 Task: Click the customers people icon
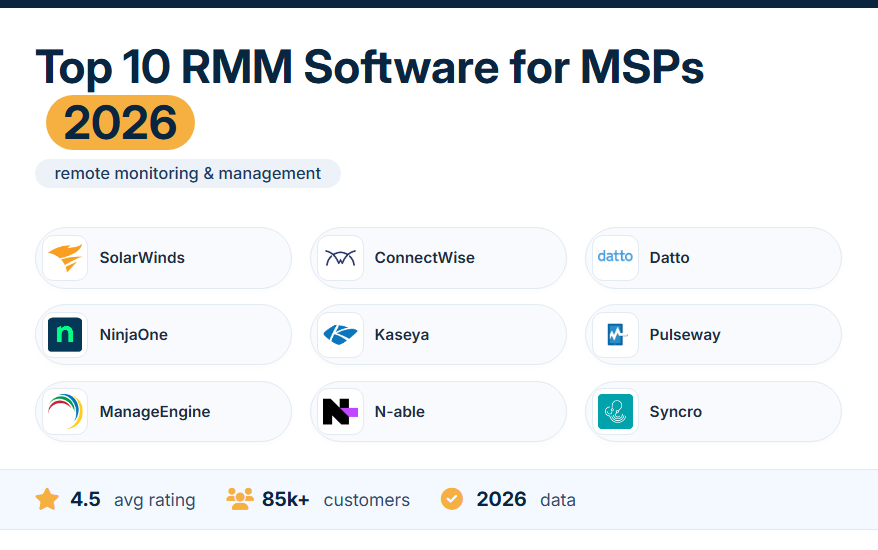[x=240, y=498]
